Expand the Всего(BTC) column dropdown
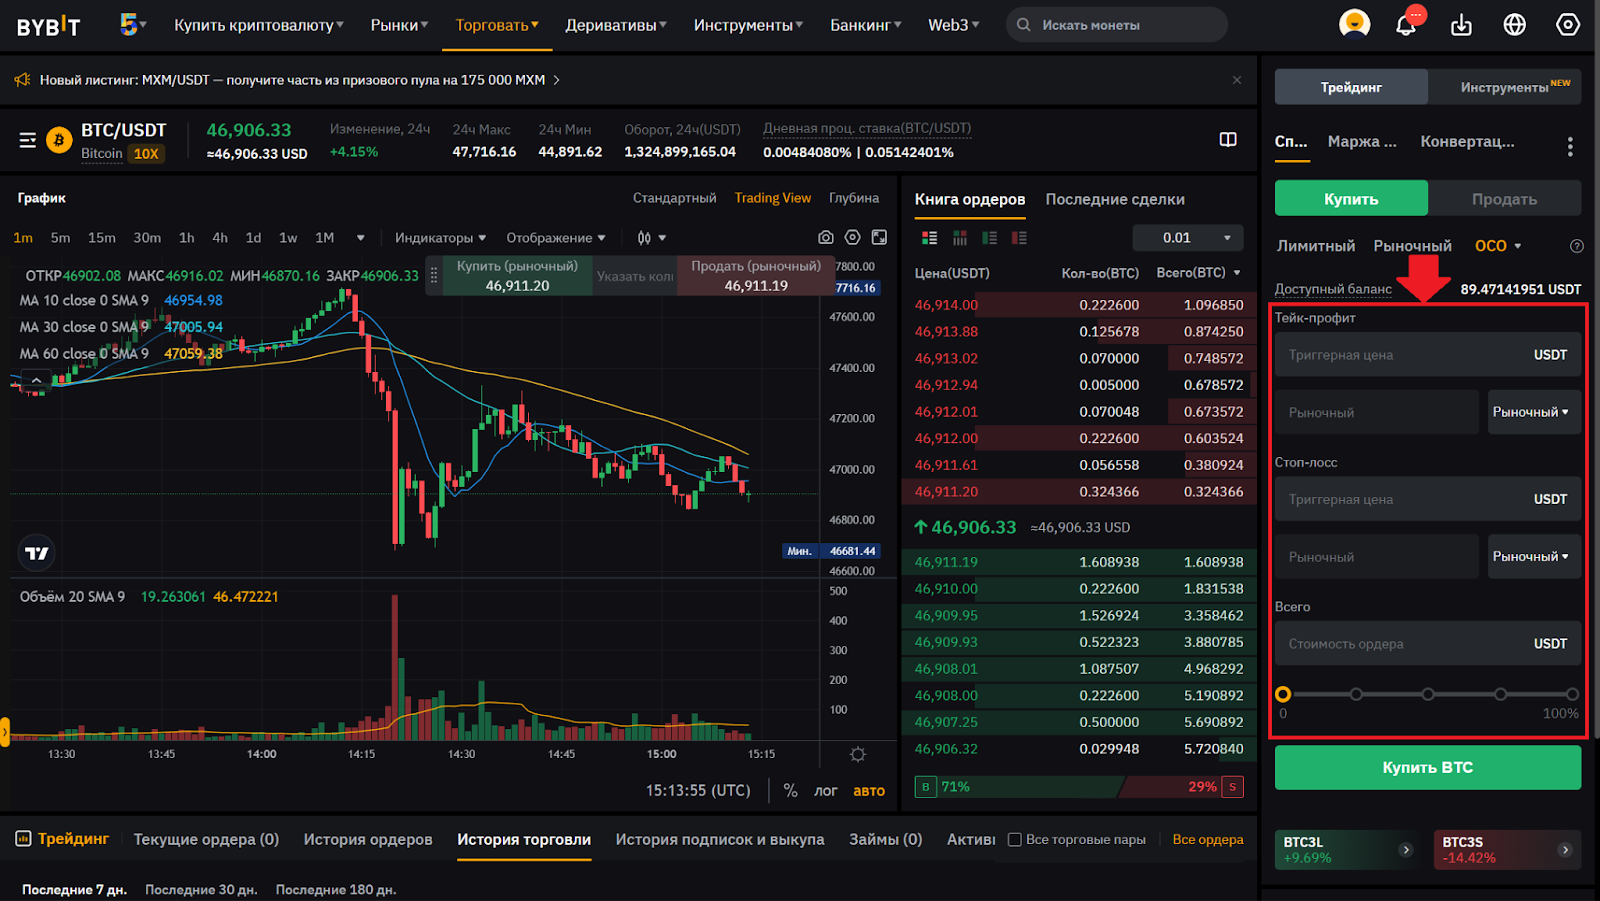The width and height of the screenshot is (1600, 901). pos(1237,273)
